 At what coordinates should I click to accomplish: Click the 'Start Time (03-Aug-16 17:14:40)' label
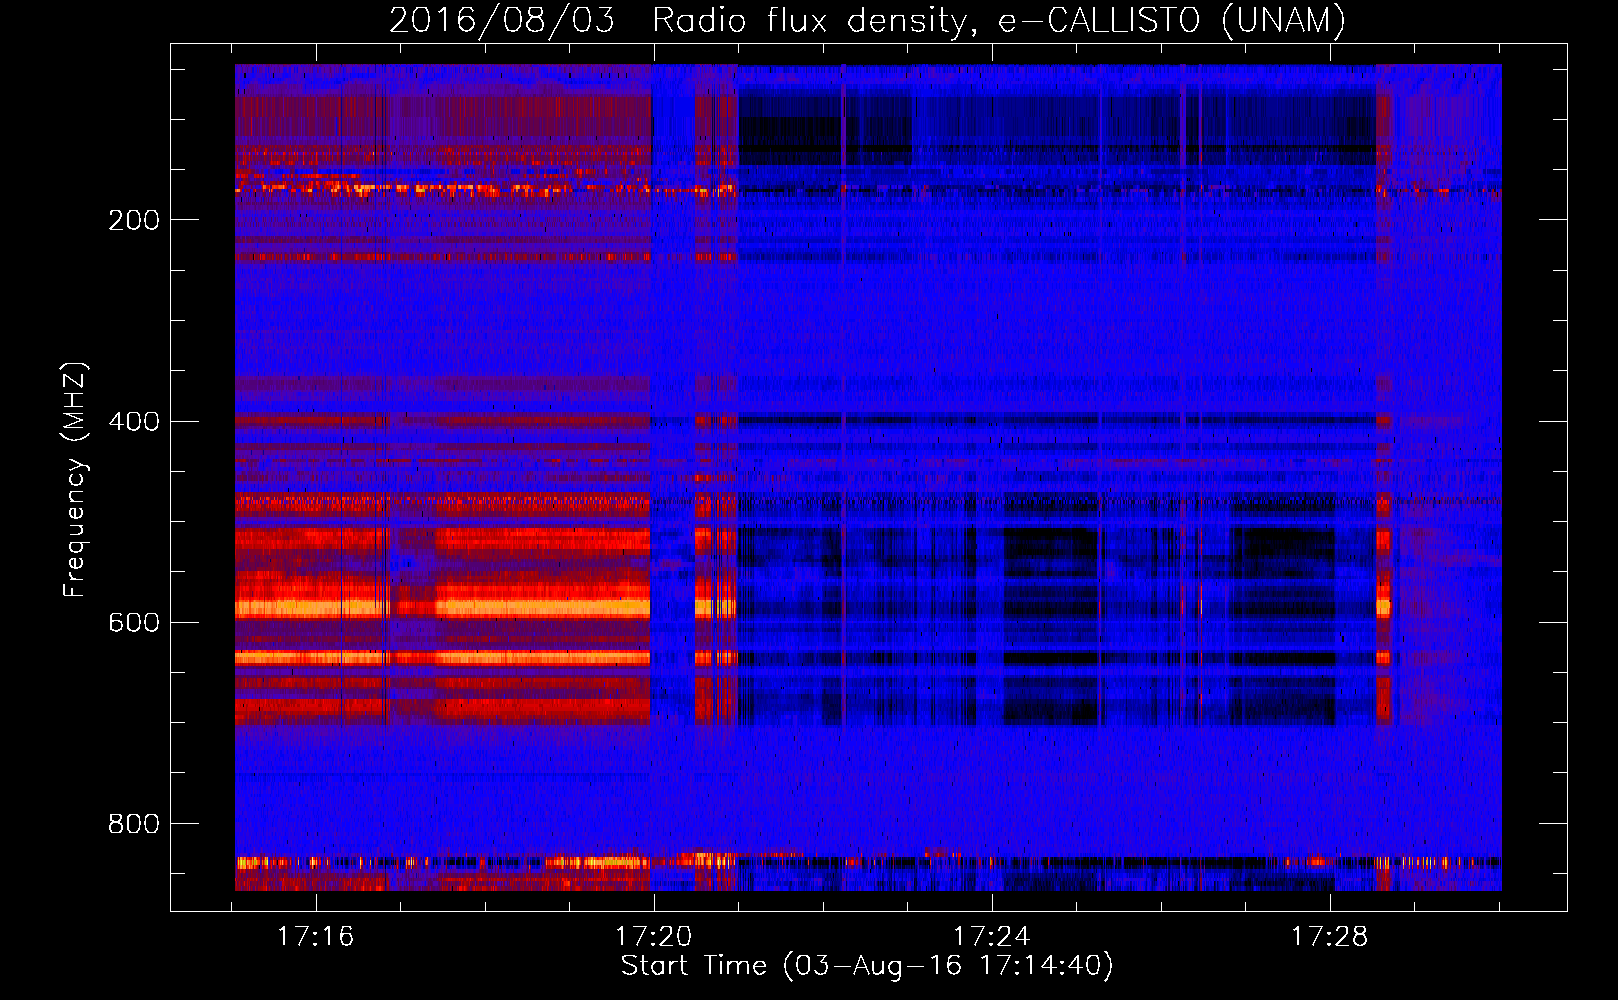(x=867, y=966)
